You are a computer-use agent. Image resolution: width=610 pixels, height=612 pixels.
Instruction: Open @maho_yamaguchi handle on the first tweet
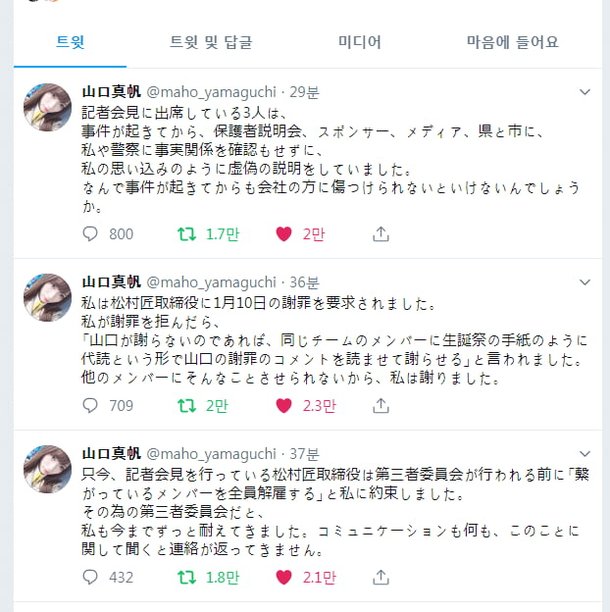click(211, 93)
